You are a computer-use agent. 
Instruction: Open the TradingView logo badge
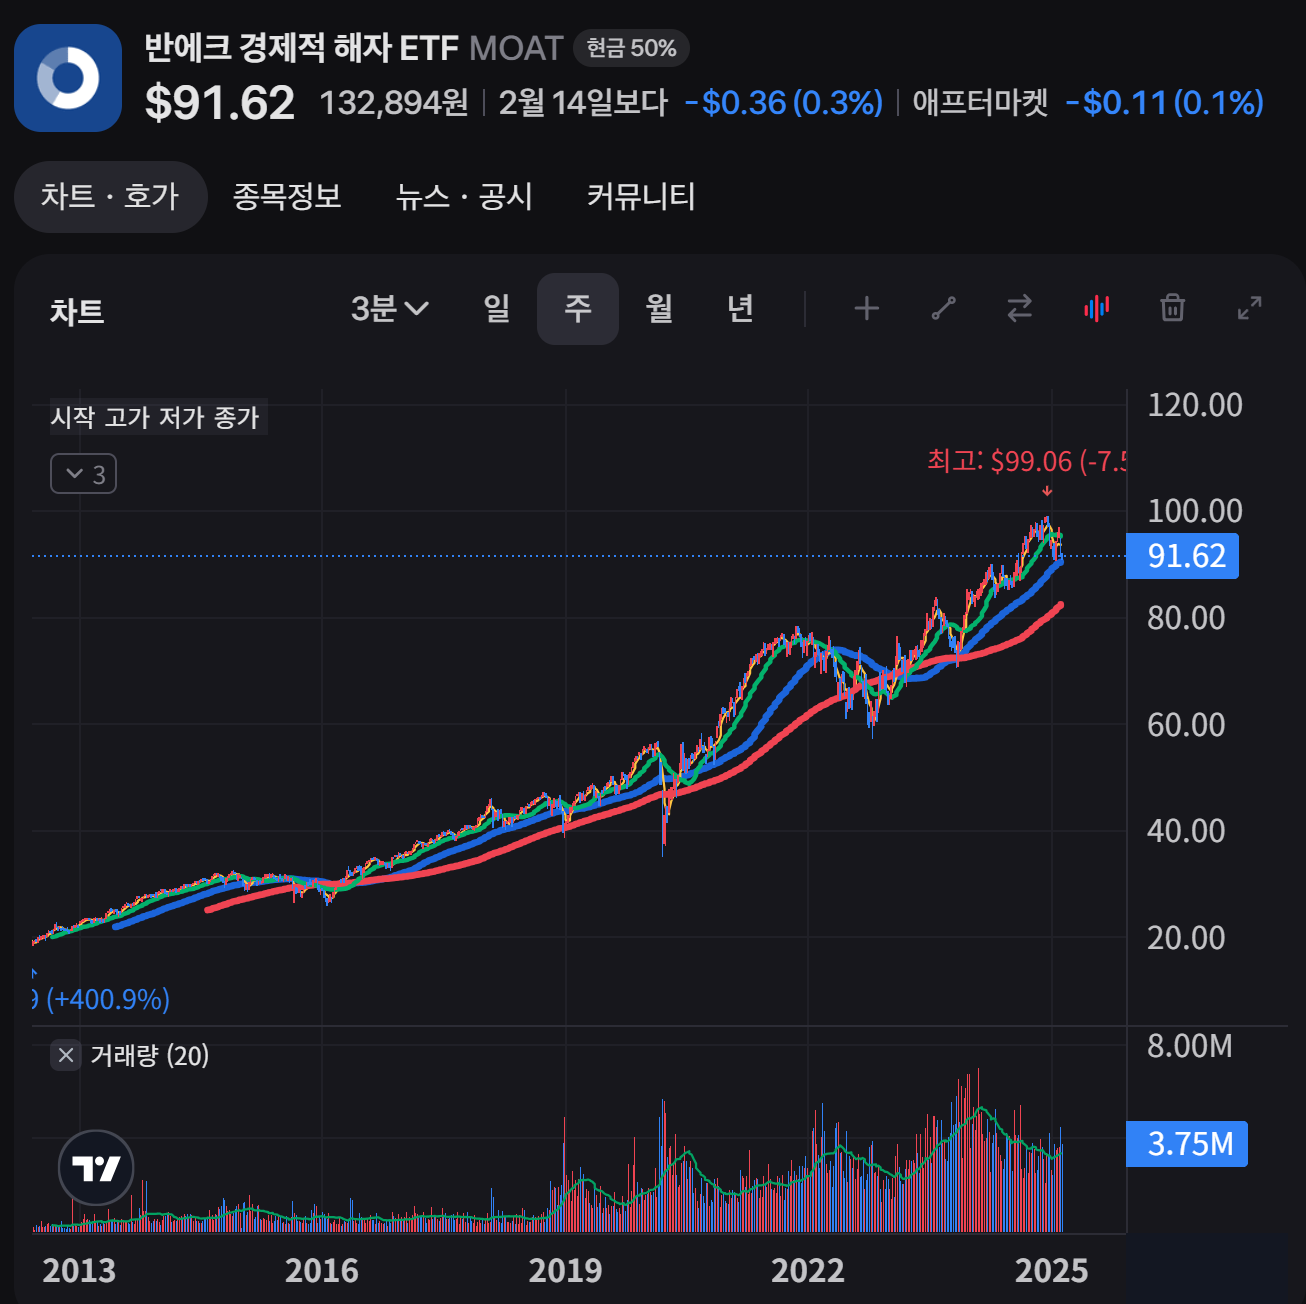pyautogui.click(x=96, y=1168)
